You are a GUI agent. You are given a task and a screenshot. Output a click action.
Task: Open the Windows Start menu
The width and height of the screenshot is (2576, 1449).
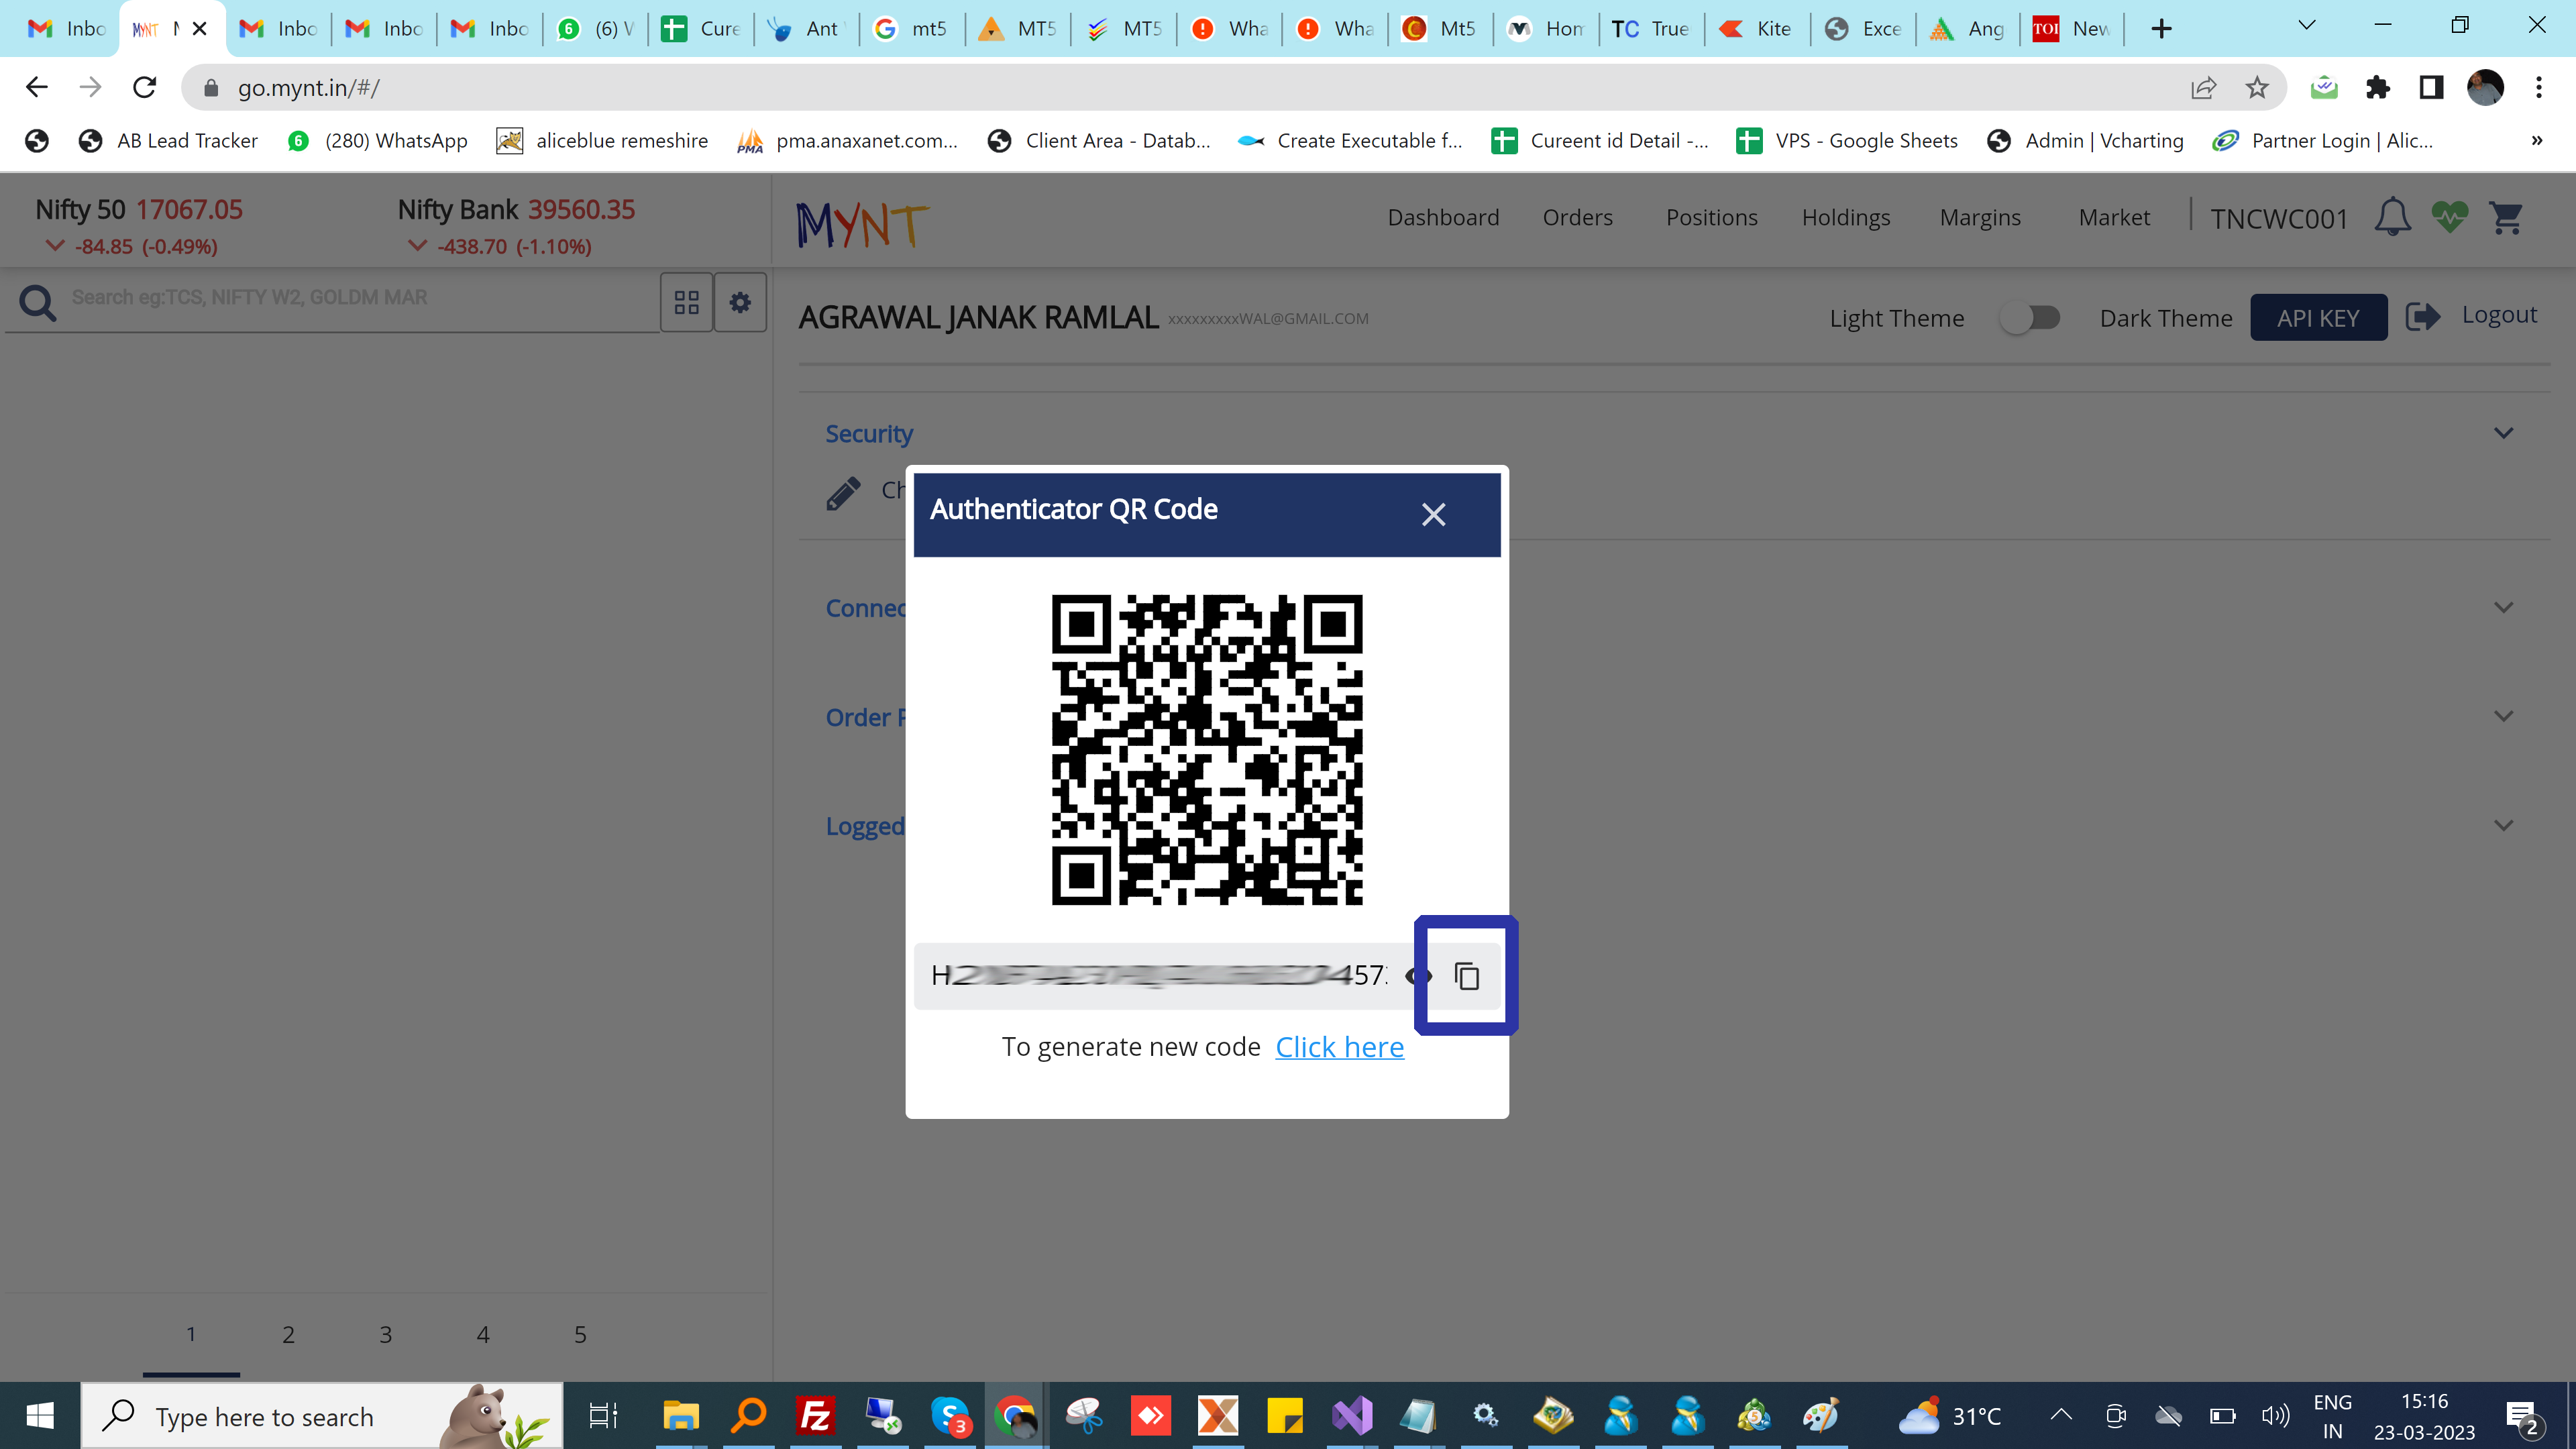coord(40,1416)
